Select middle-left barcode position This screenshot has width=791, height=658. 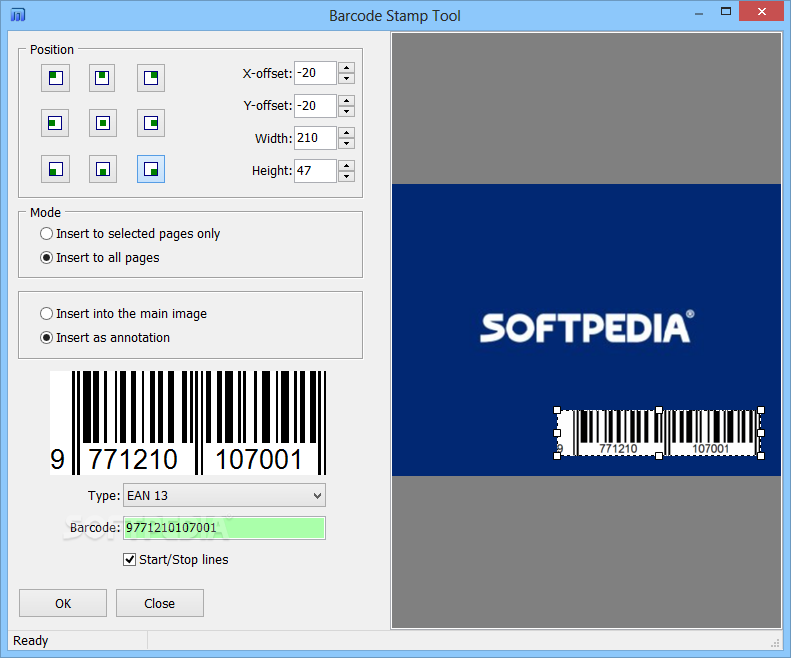[x=55, y=123]
